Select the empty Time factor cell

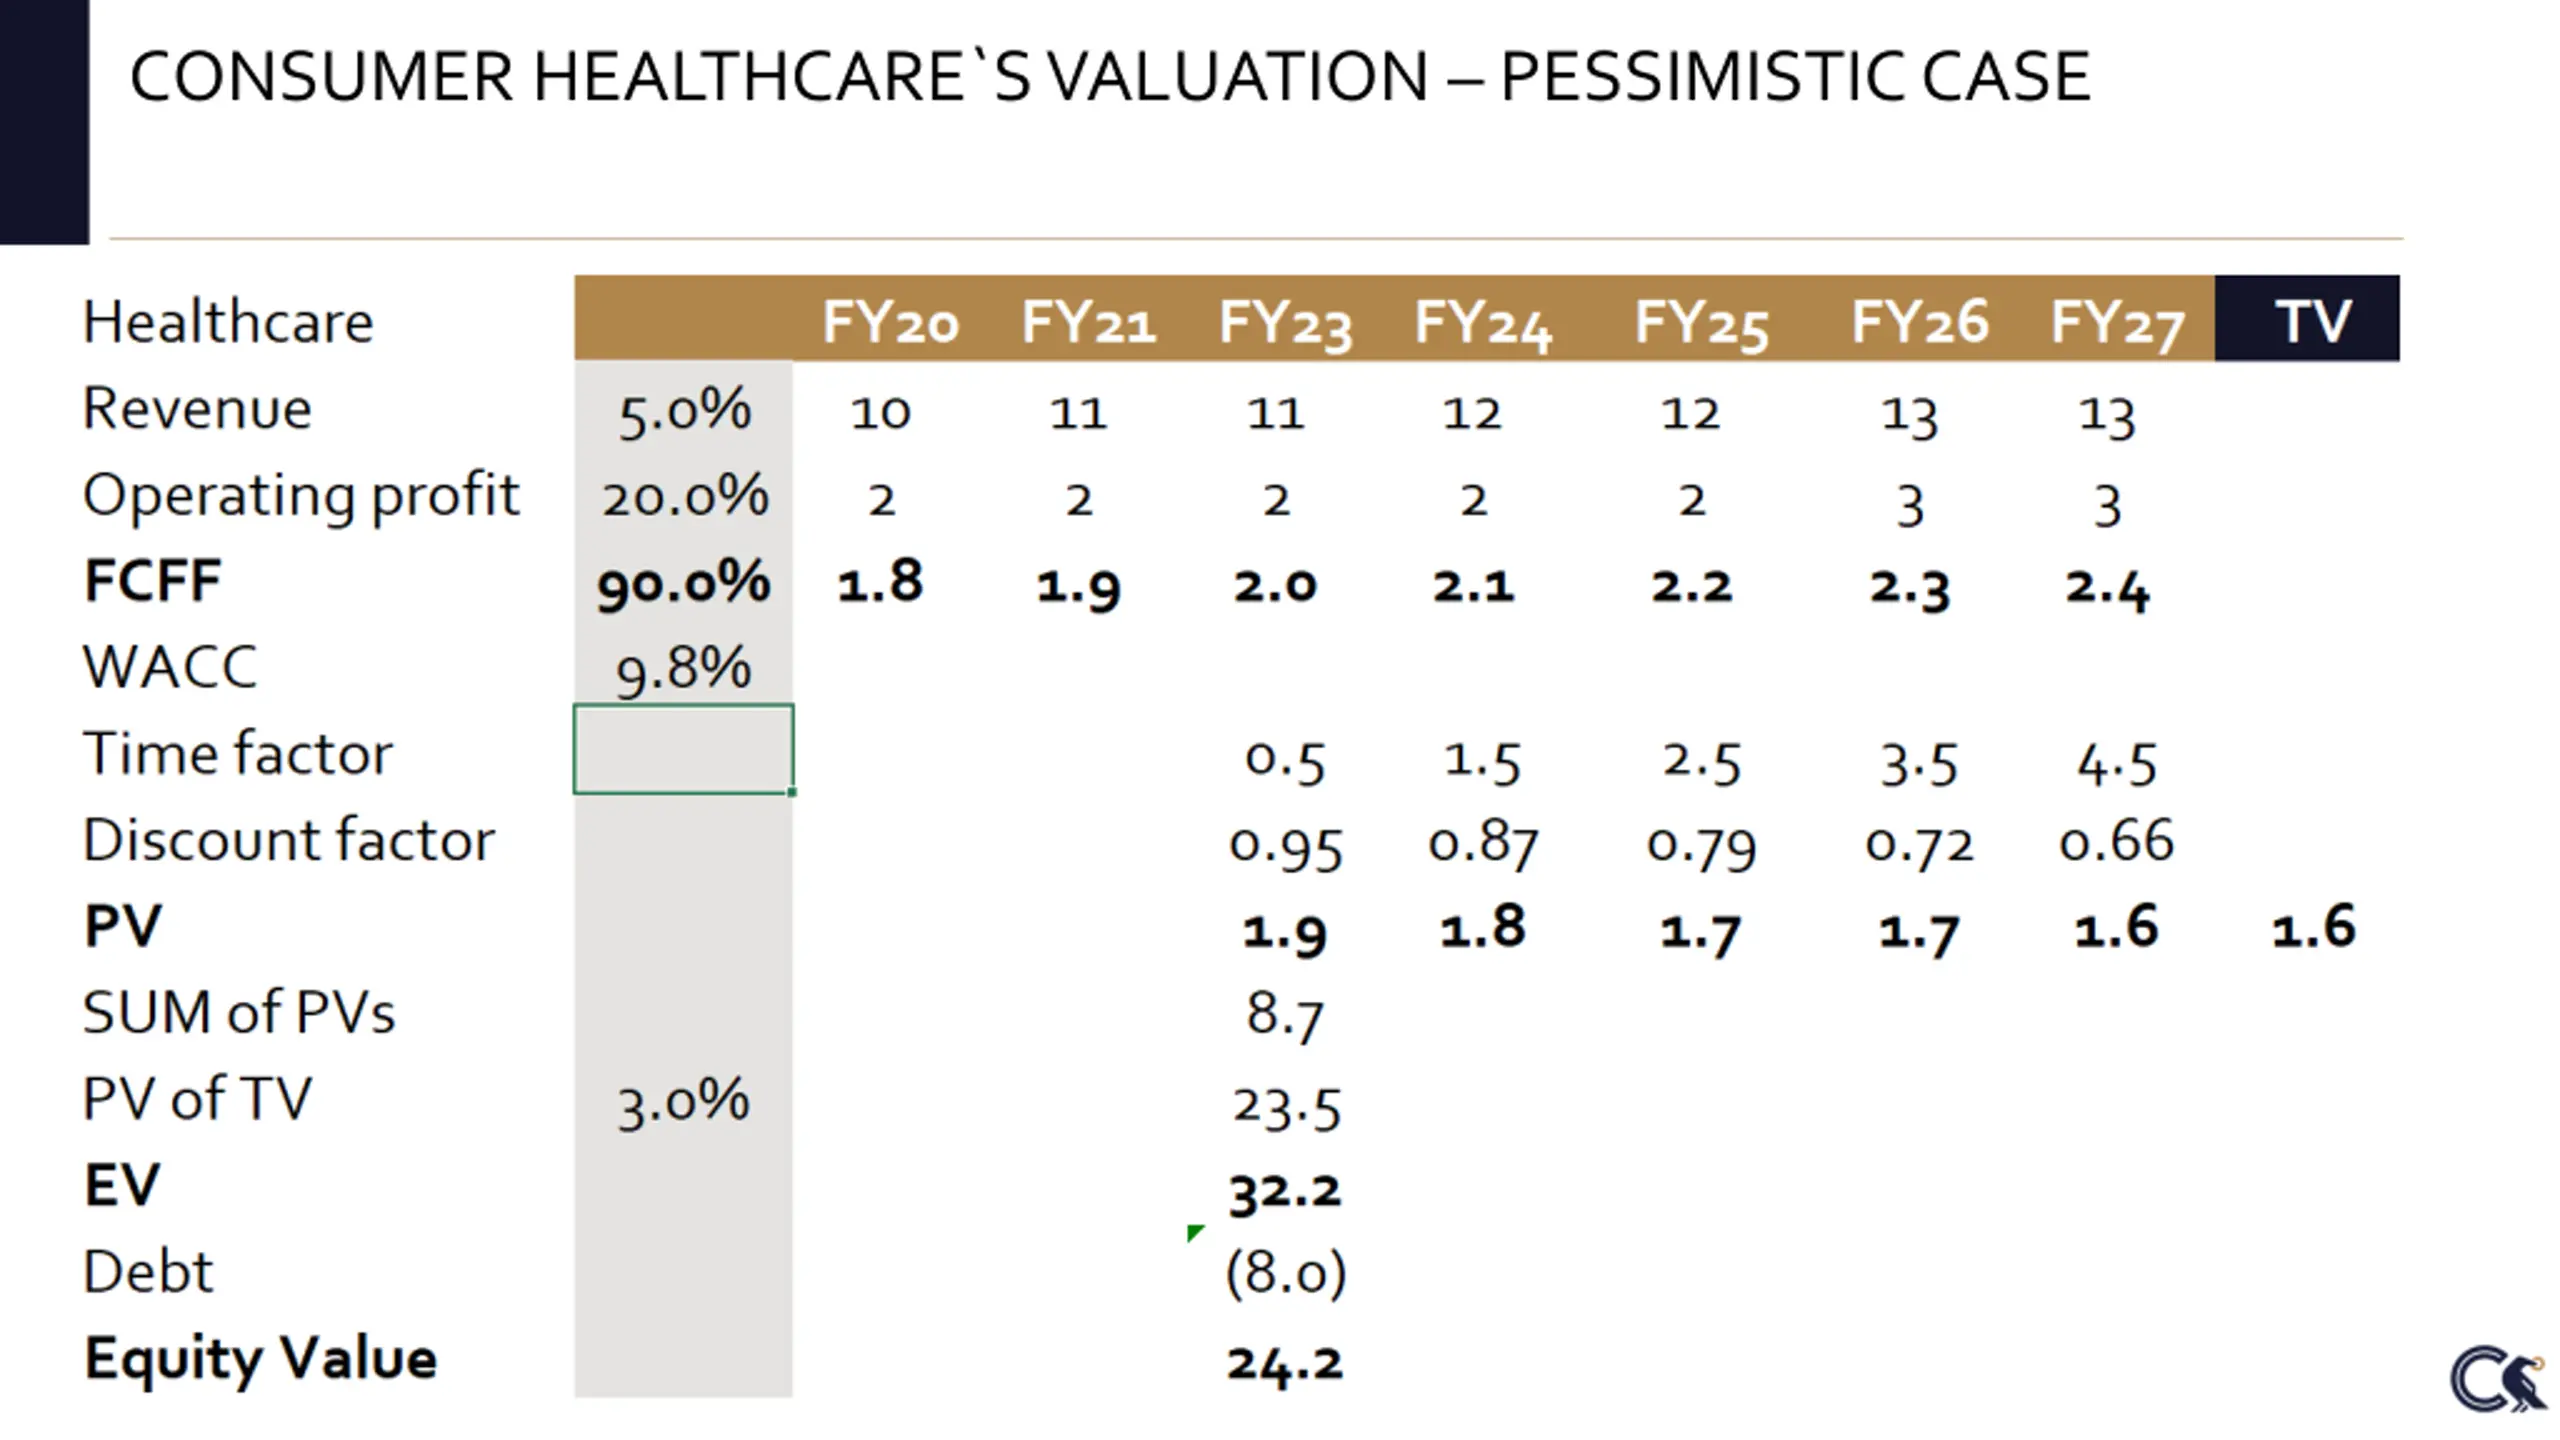[x=683, y=749]
